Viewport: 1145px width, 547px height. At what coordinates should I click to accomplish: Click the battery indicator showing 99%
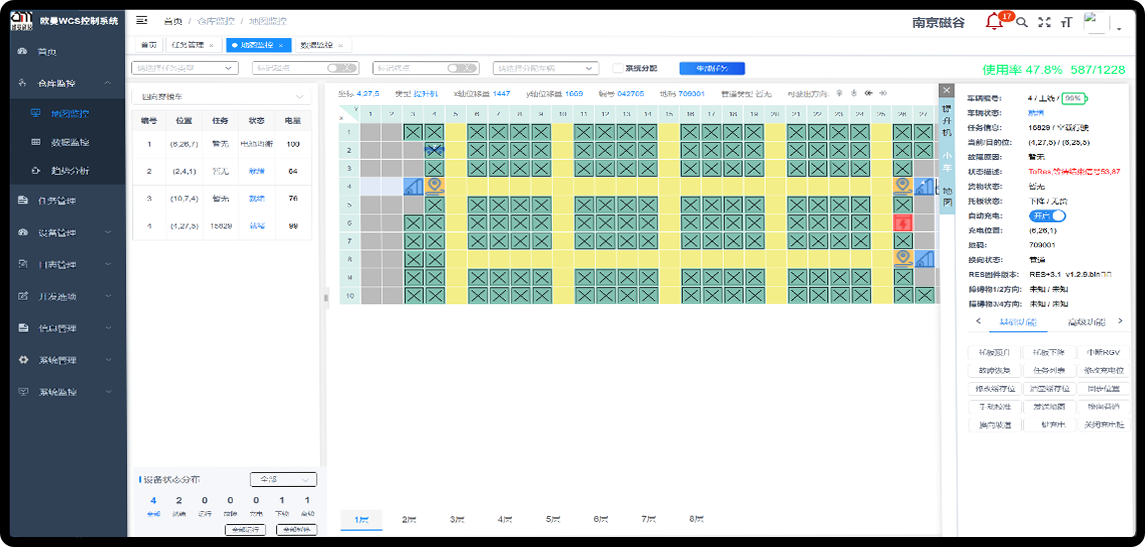coord(1073,97)
